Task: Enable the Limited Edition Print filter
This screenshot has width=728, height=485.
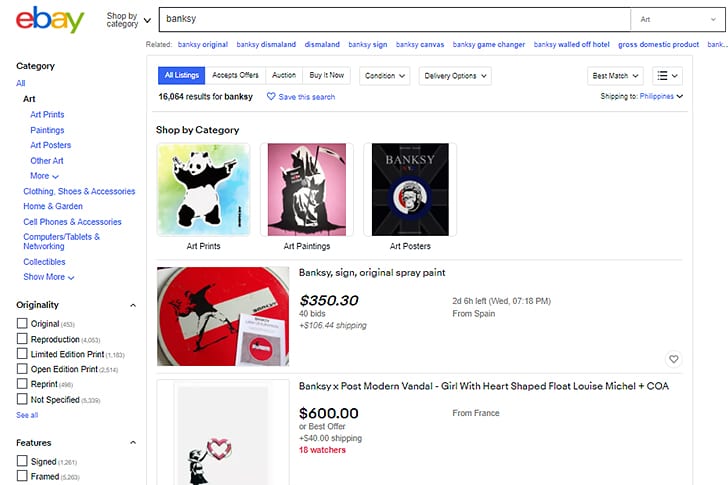Action: pyautogui.click(x=22, y=354)
